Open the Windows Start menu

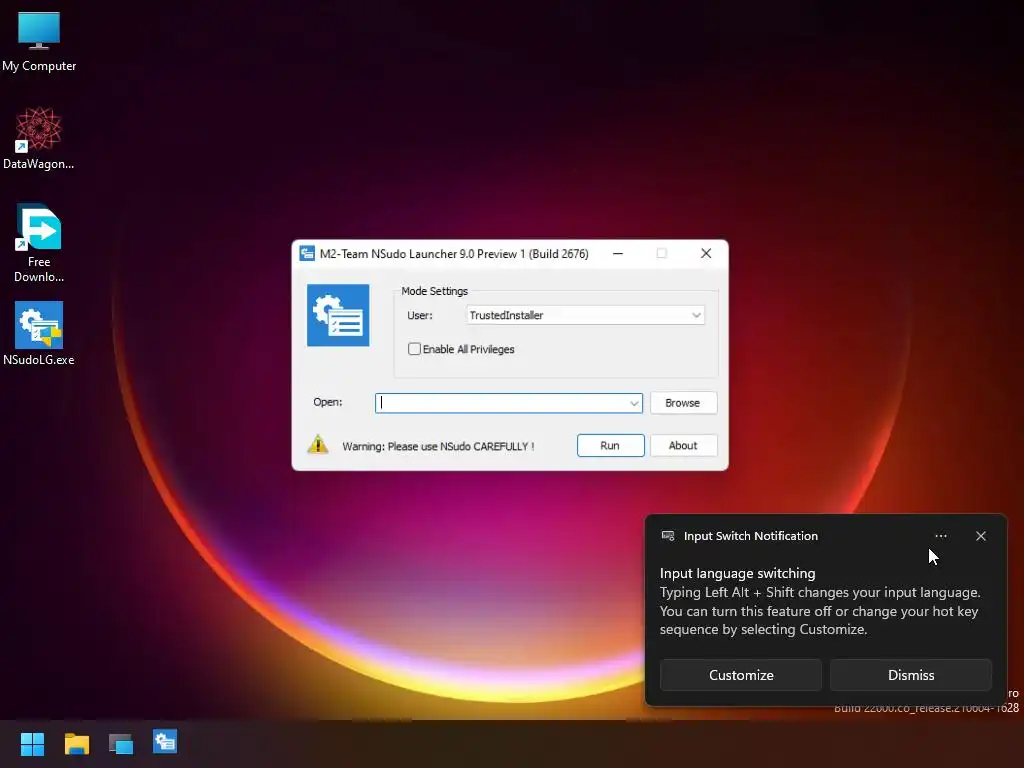(32, 743)
